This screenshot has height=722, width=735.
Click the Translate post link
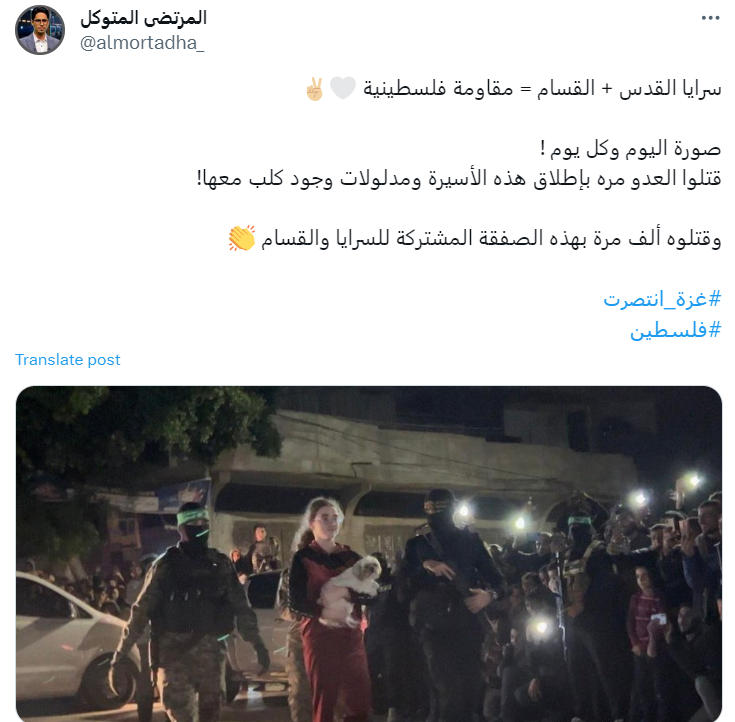click(x=68, y=360)
